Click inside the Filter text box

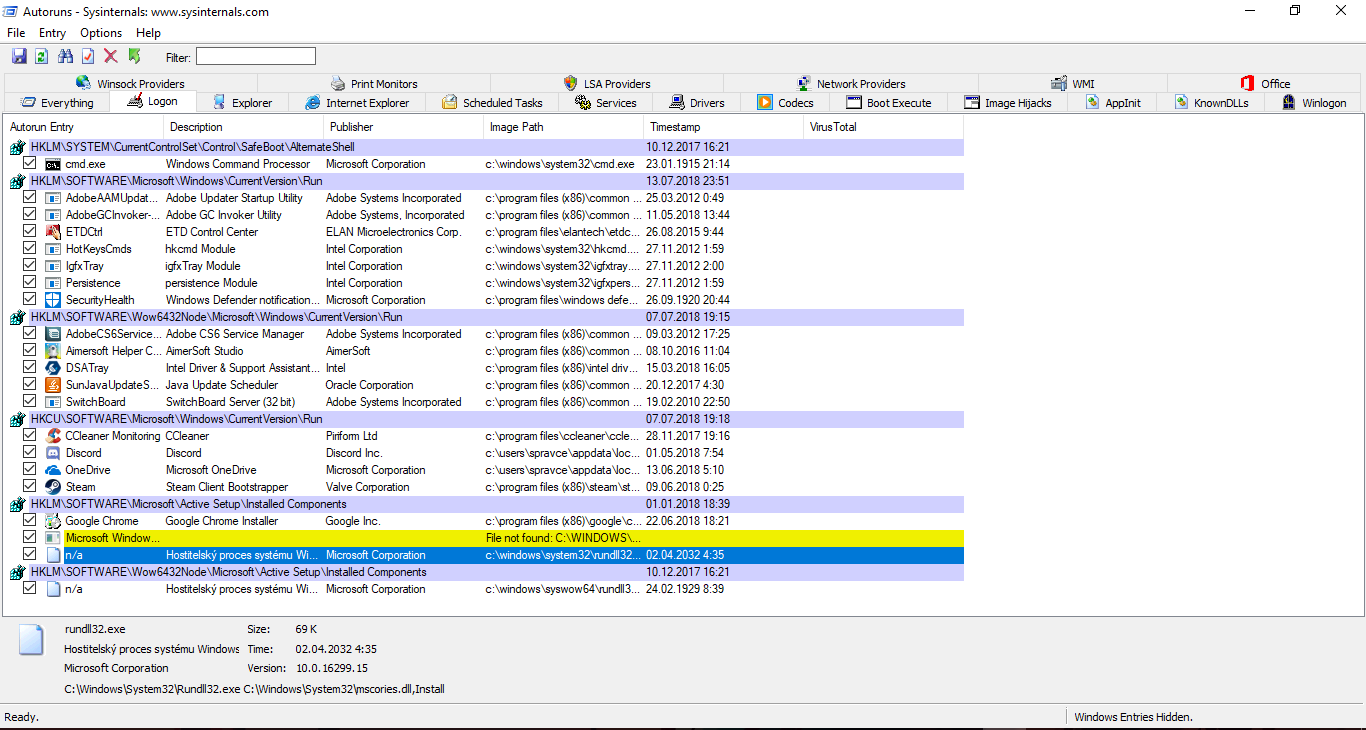255,57
